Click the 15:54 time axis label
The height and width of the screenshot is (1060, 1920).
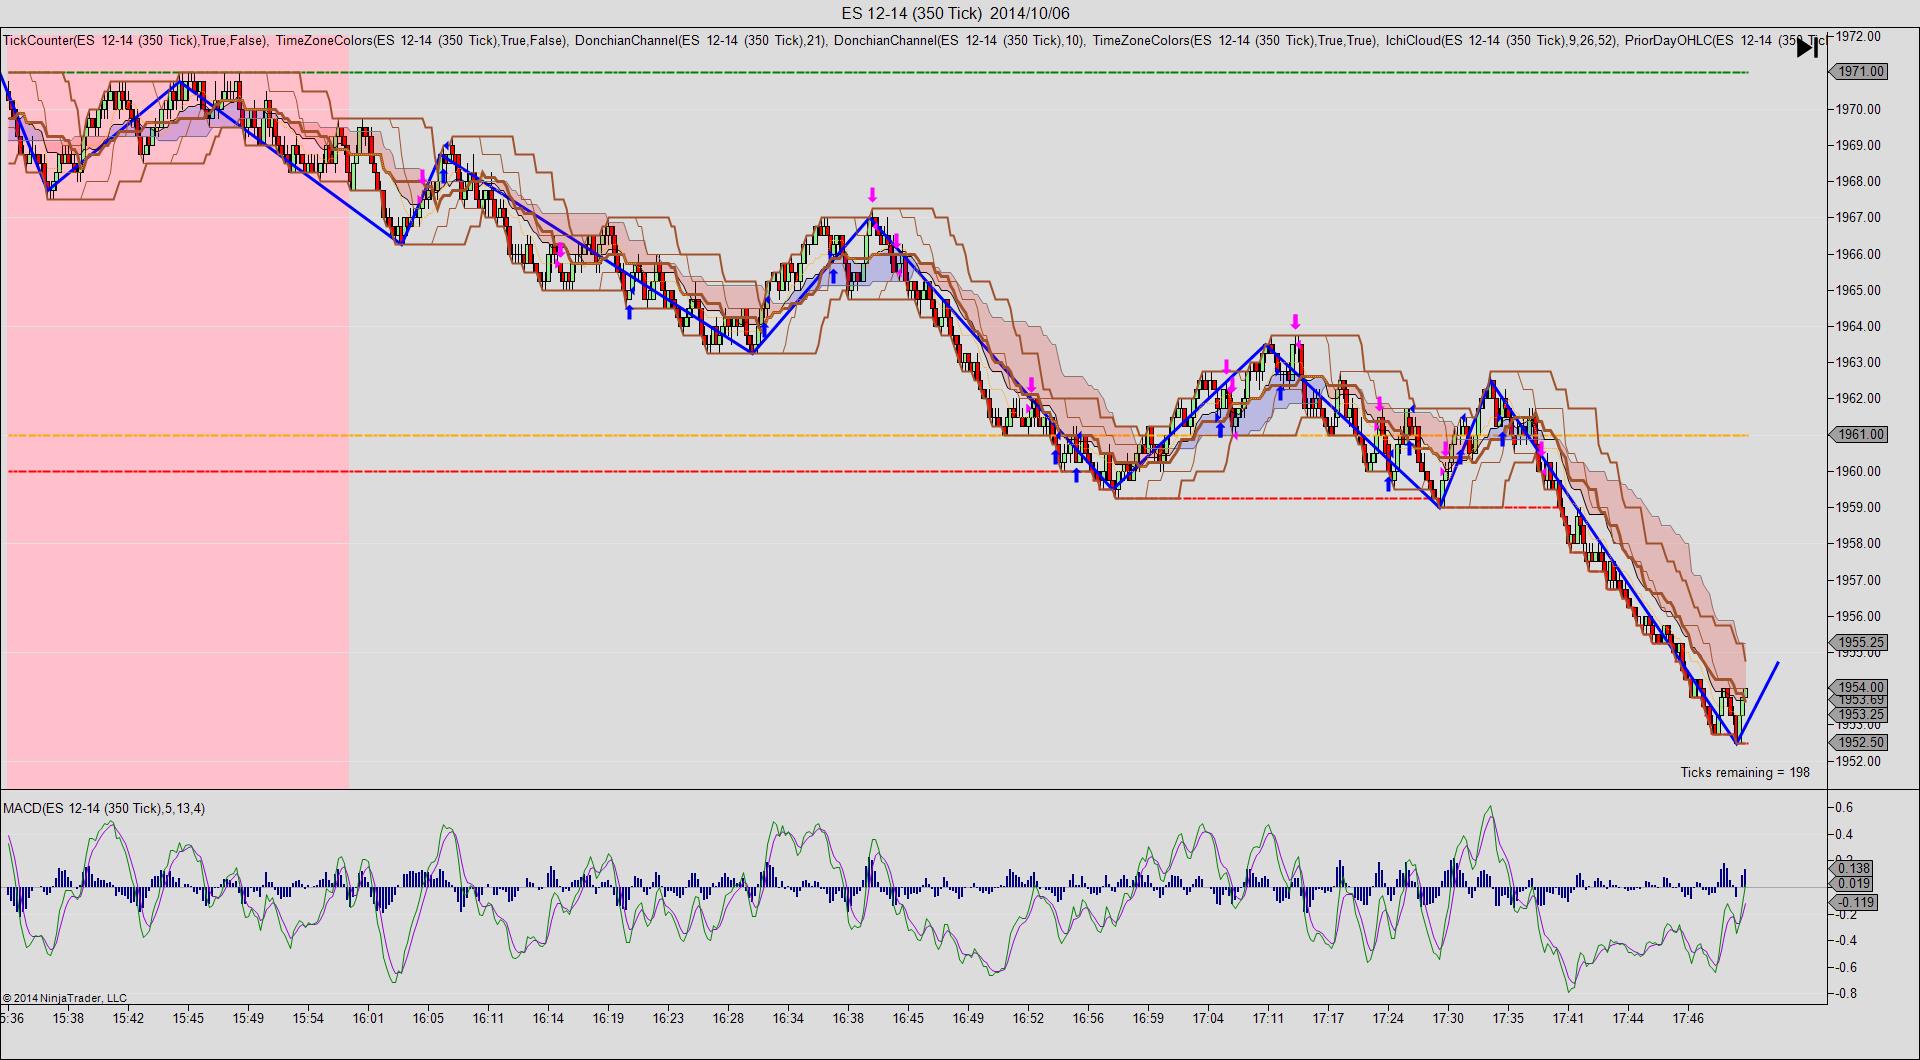[308, 1019]
